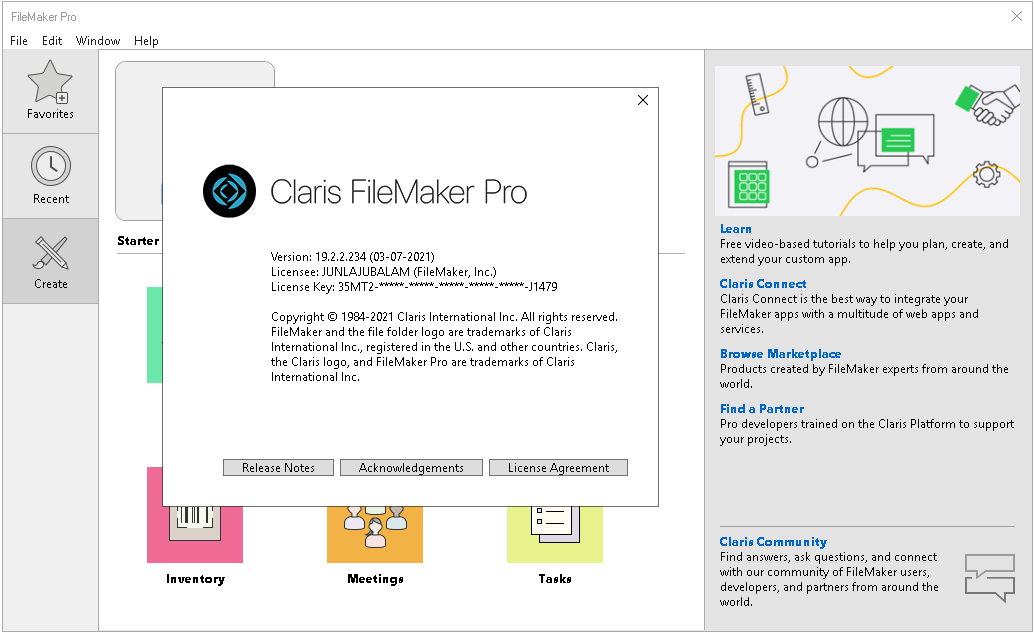This screenshot has height=632, width=1034.
Task: Click the Starter heading
Action: pyautogui.click(x=138, y=241)
